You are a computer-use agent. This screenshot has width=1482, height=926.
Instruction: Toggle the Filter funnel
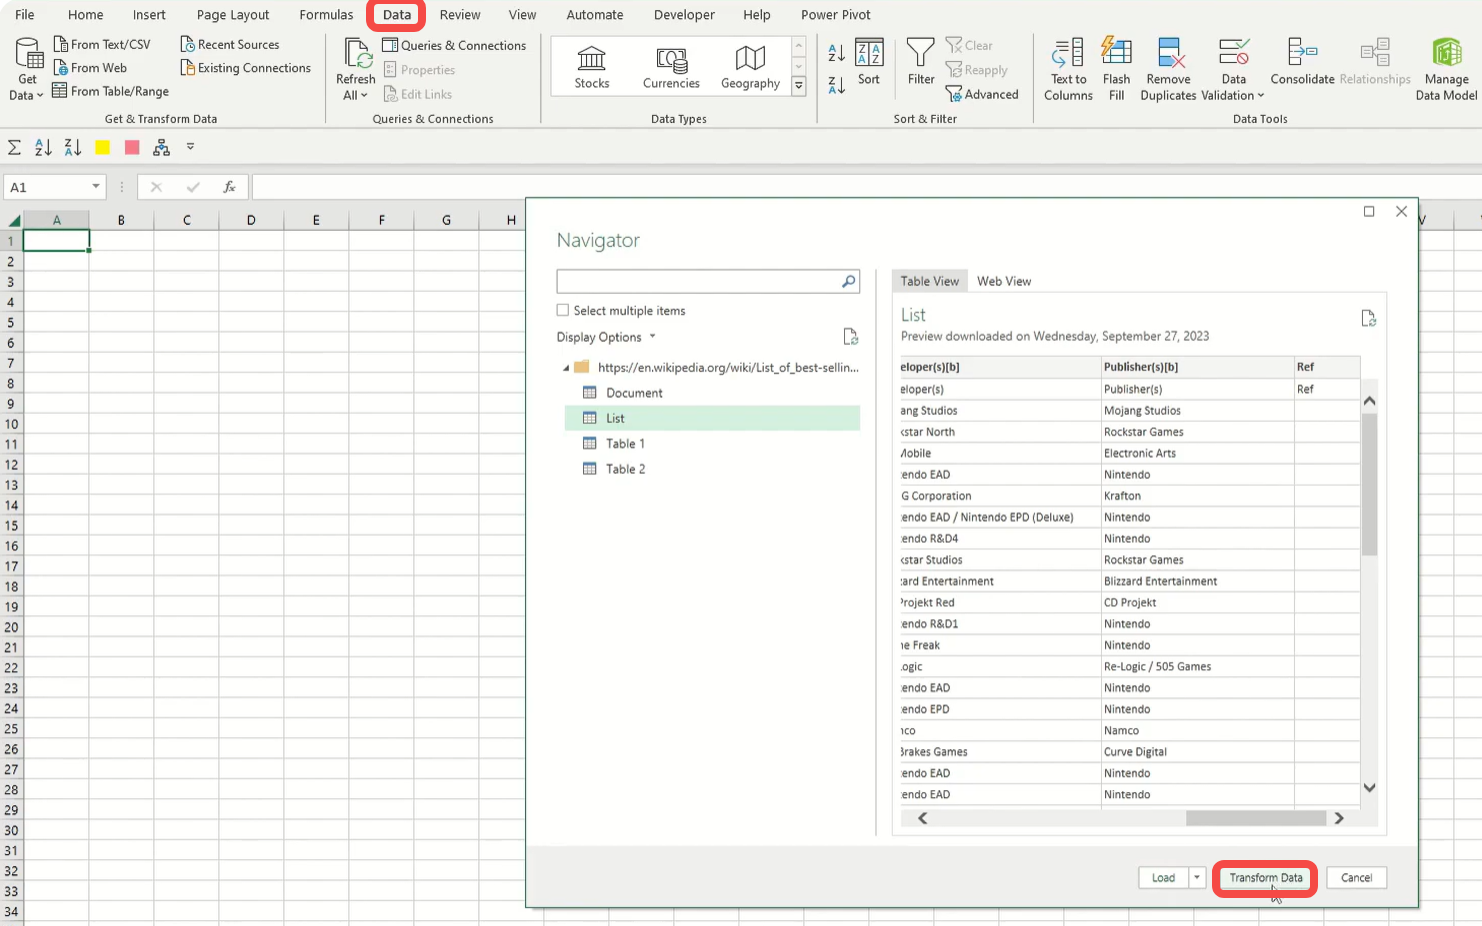921,62
